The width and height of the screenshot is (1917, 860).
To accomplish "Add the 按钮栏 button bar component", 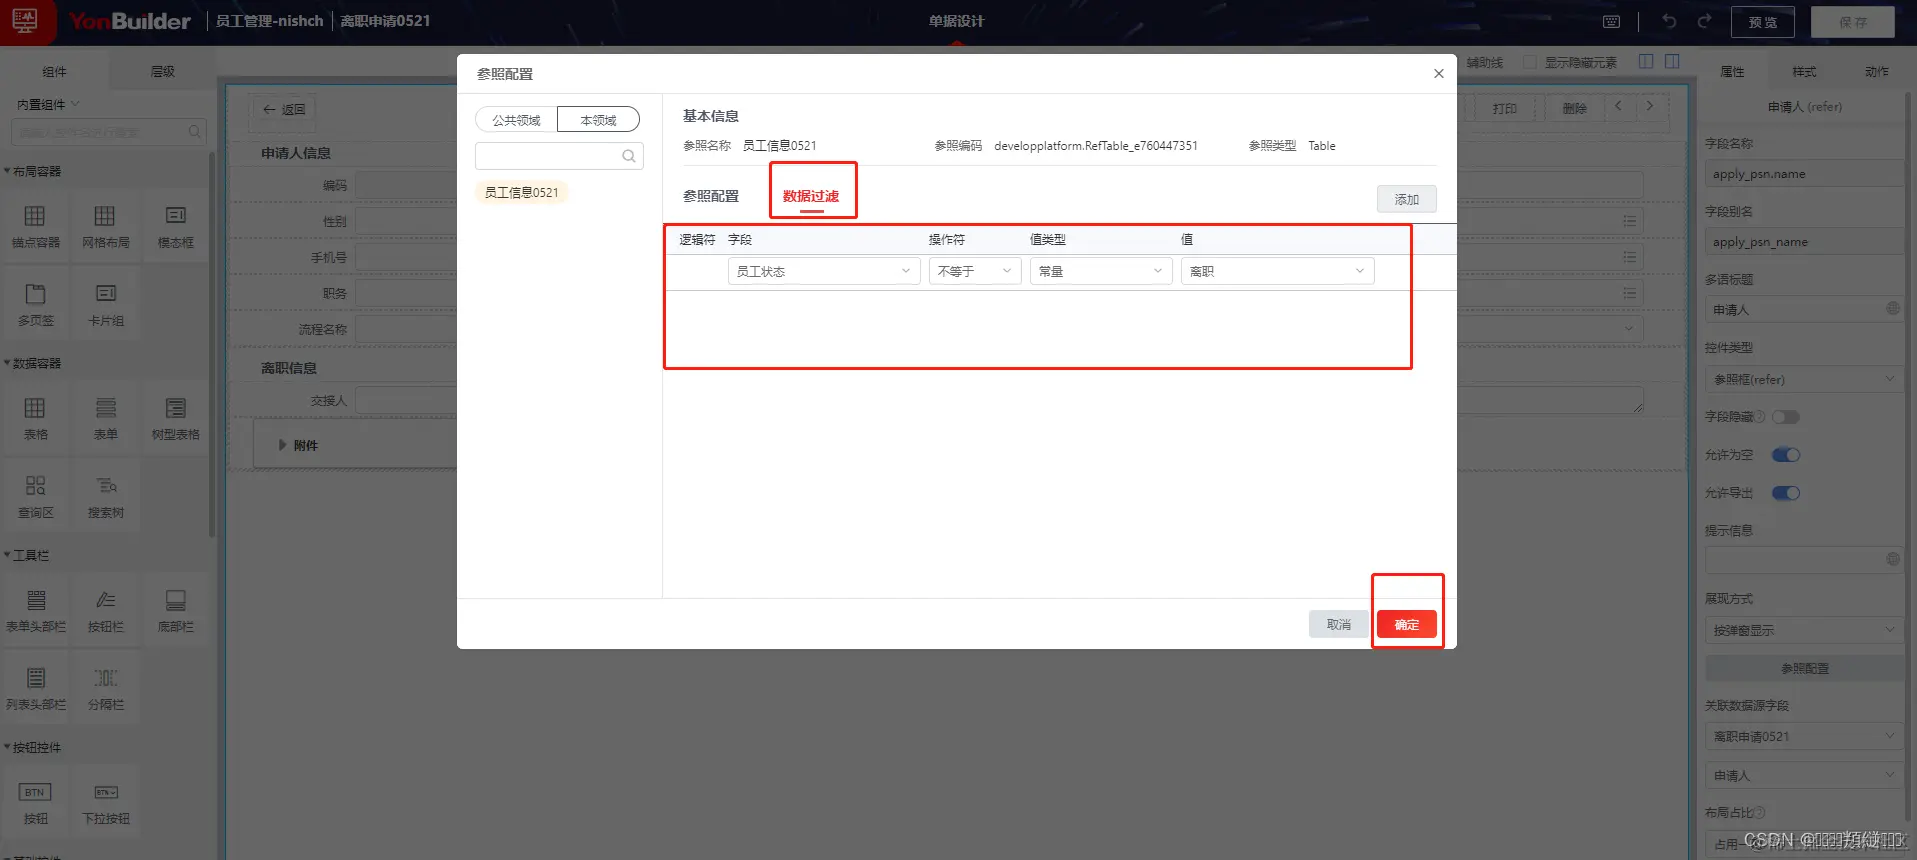I will 106,610.
